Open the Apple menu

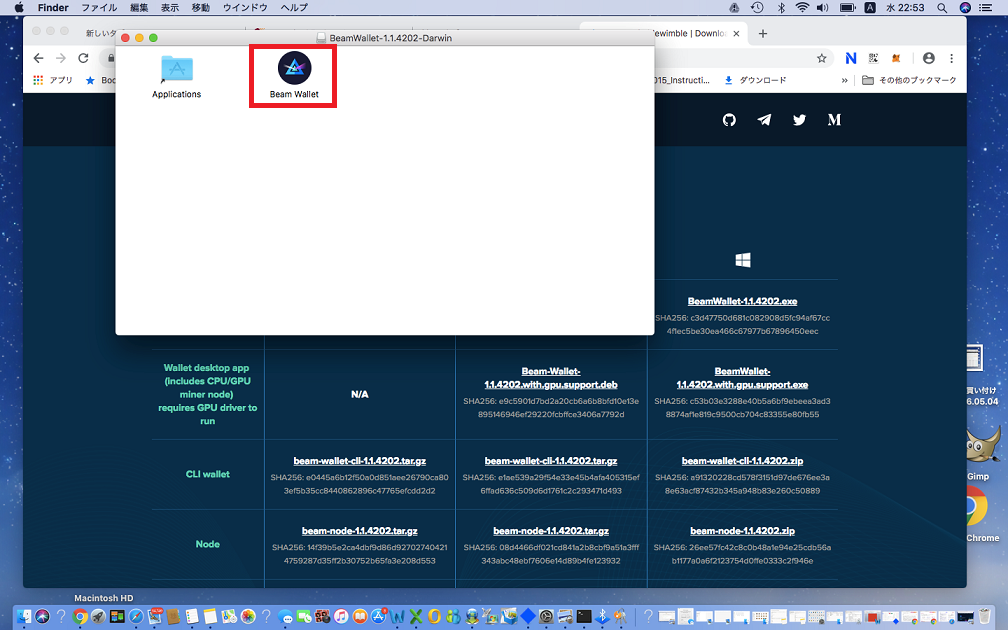[x=19, y=8]
